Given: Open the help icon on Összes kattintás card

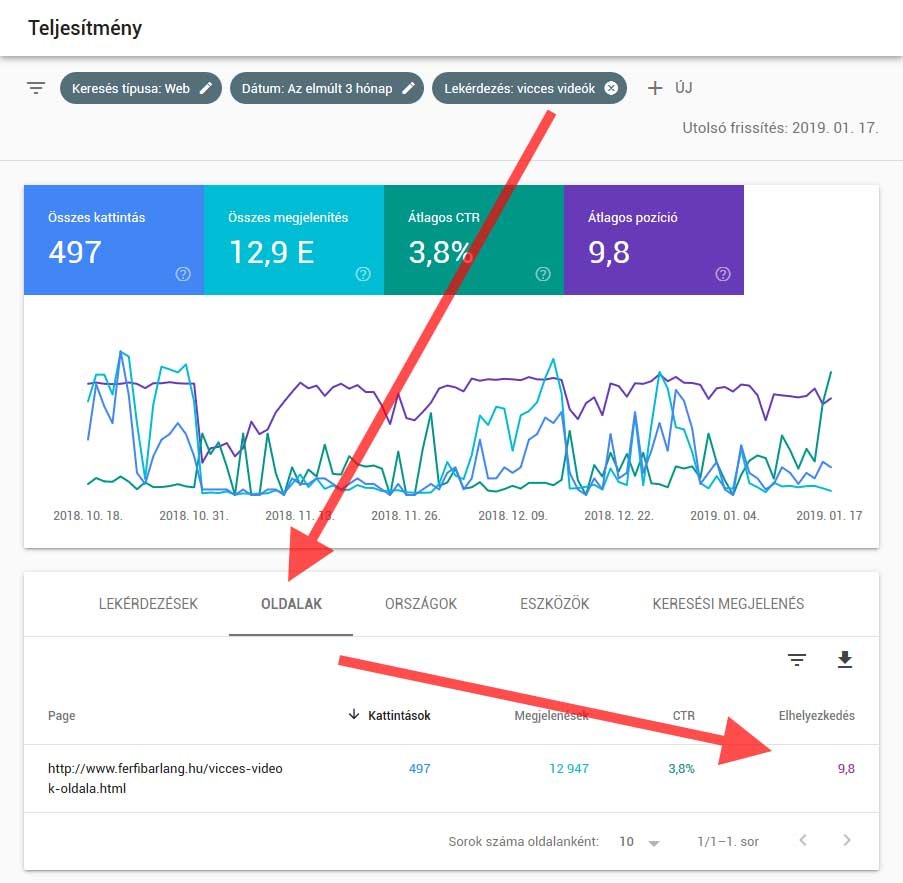Looking at the screenshot, I should coord(183,273).
